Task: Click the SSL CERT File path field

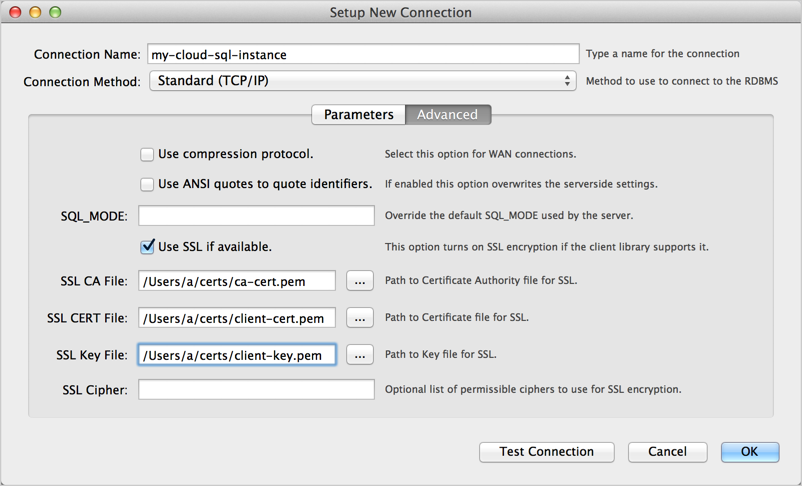Action: tap(237, 318)
